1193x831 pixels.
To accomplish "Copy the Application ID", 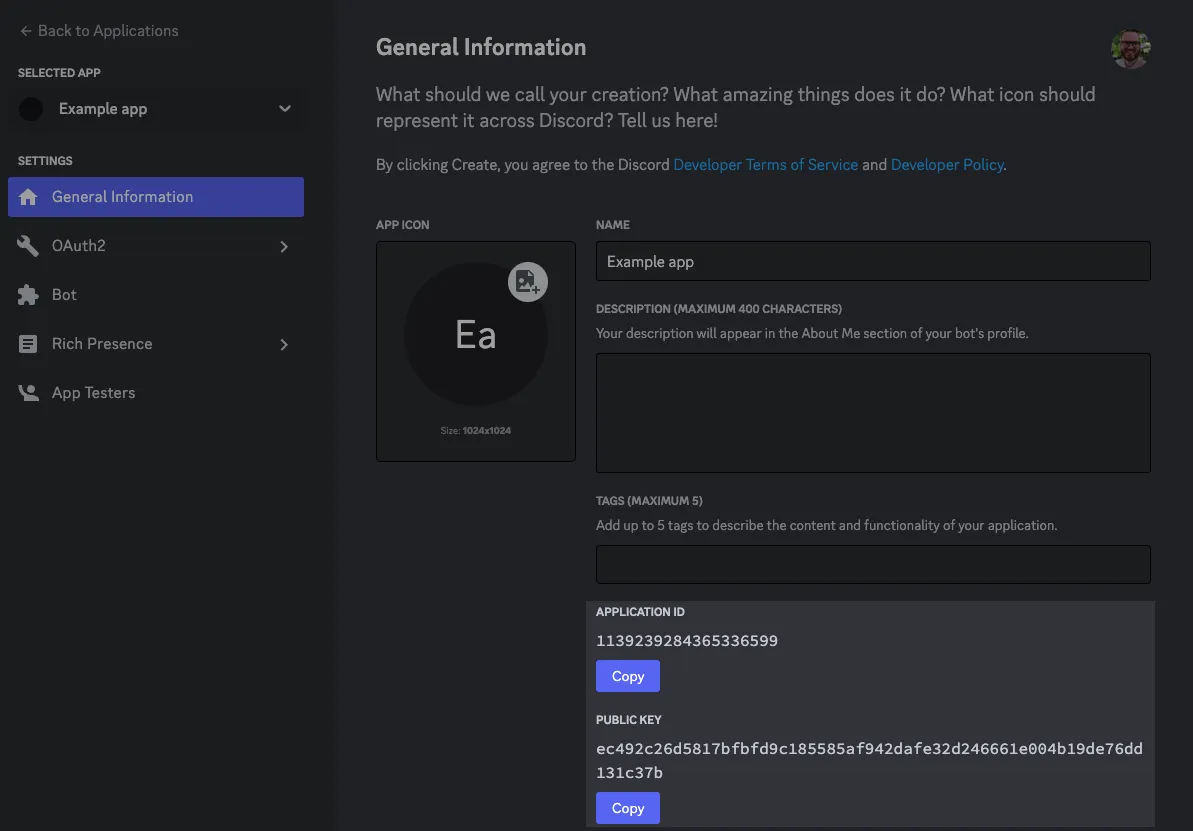I will pos(627,676).
